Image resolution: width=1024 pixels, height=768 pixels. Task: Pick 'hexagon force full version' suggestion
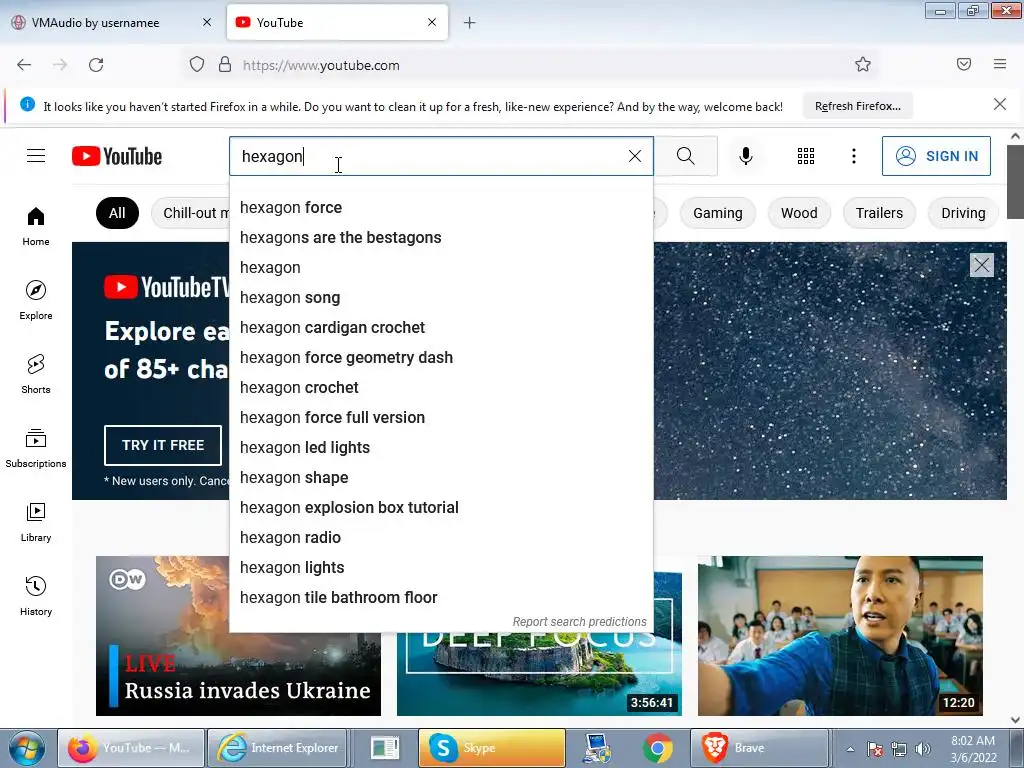441,418
